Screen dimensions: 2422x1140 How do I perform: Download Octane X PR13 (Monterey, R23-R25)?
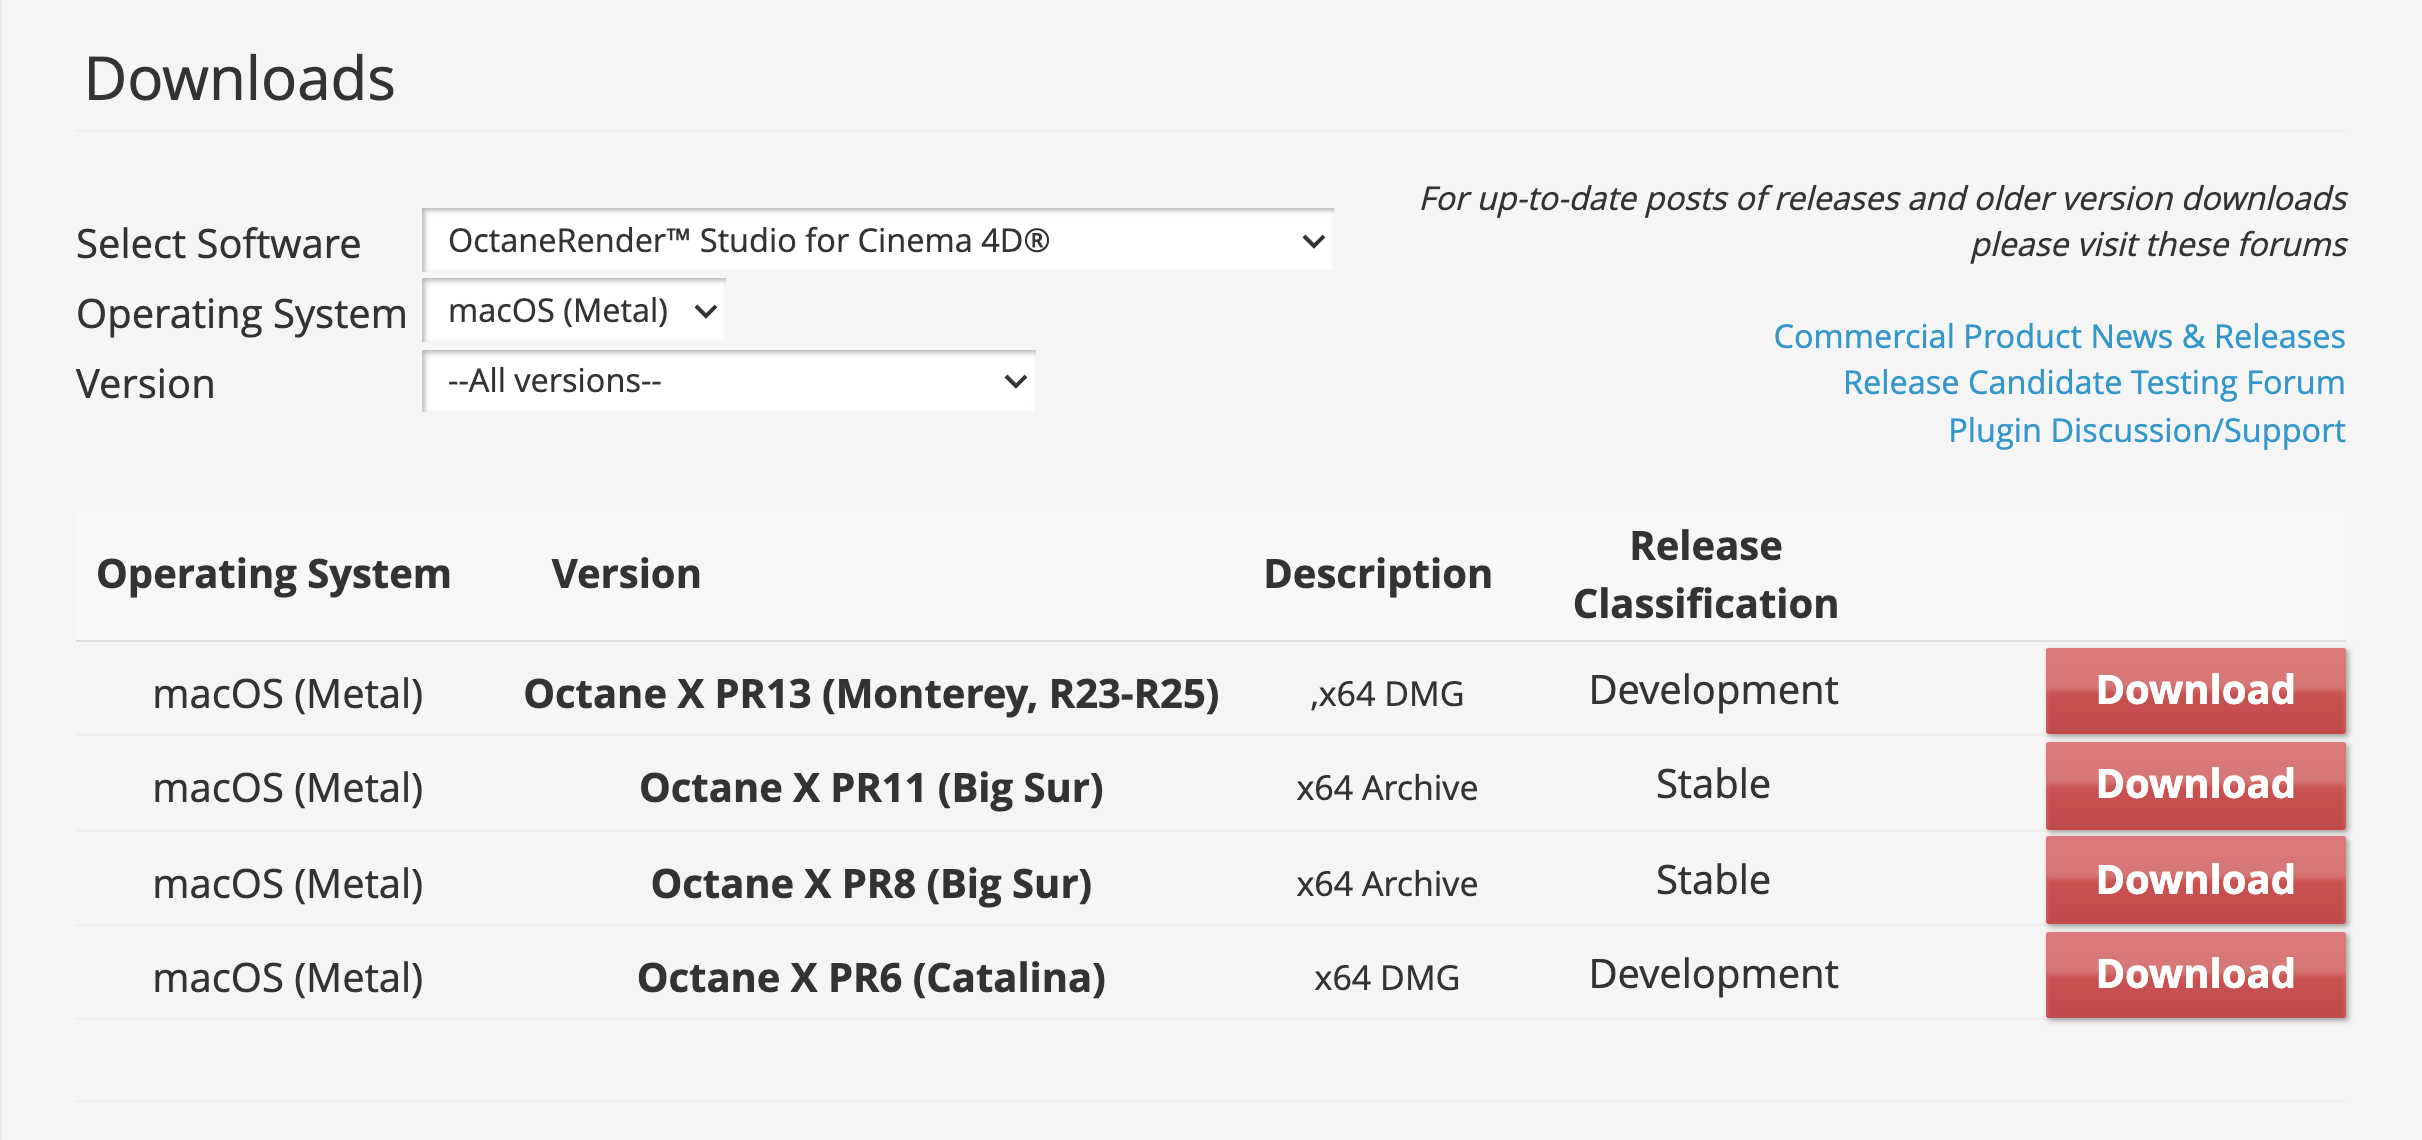[2195, 690]
